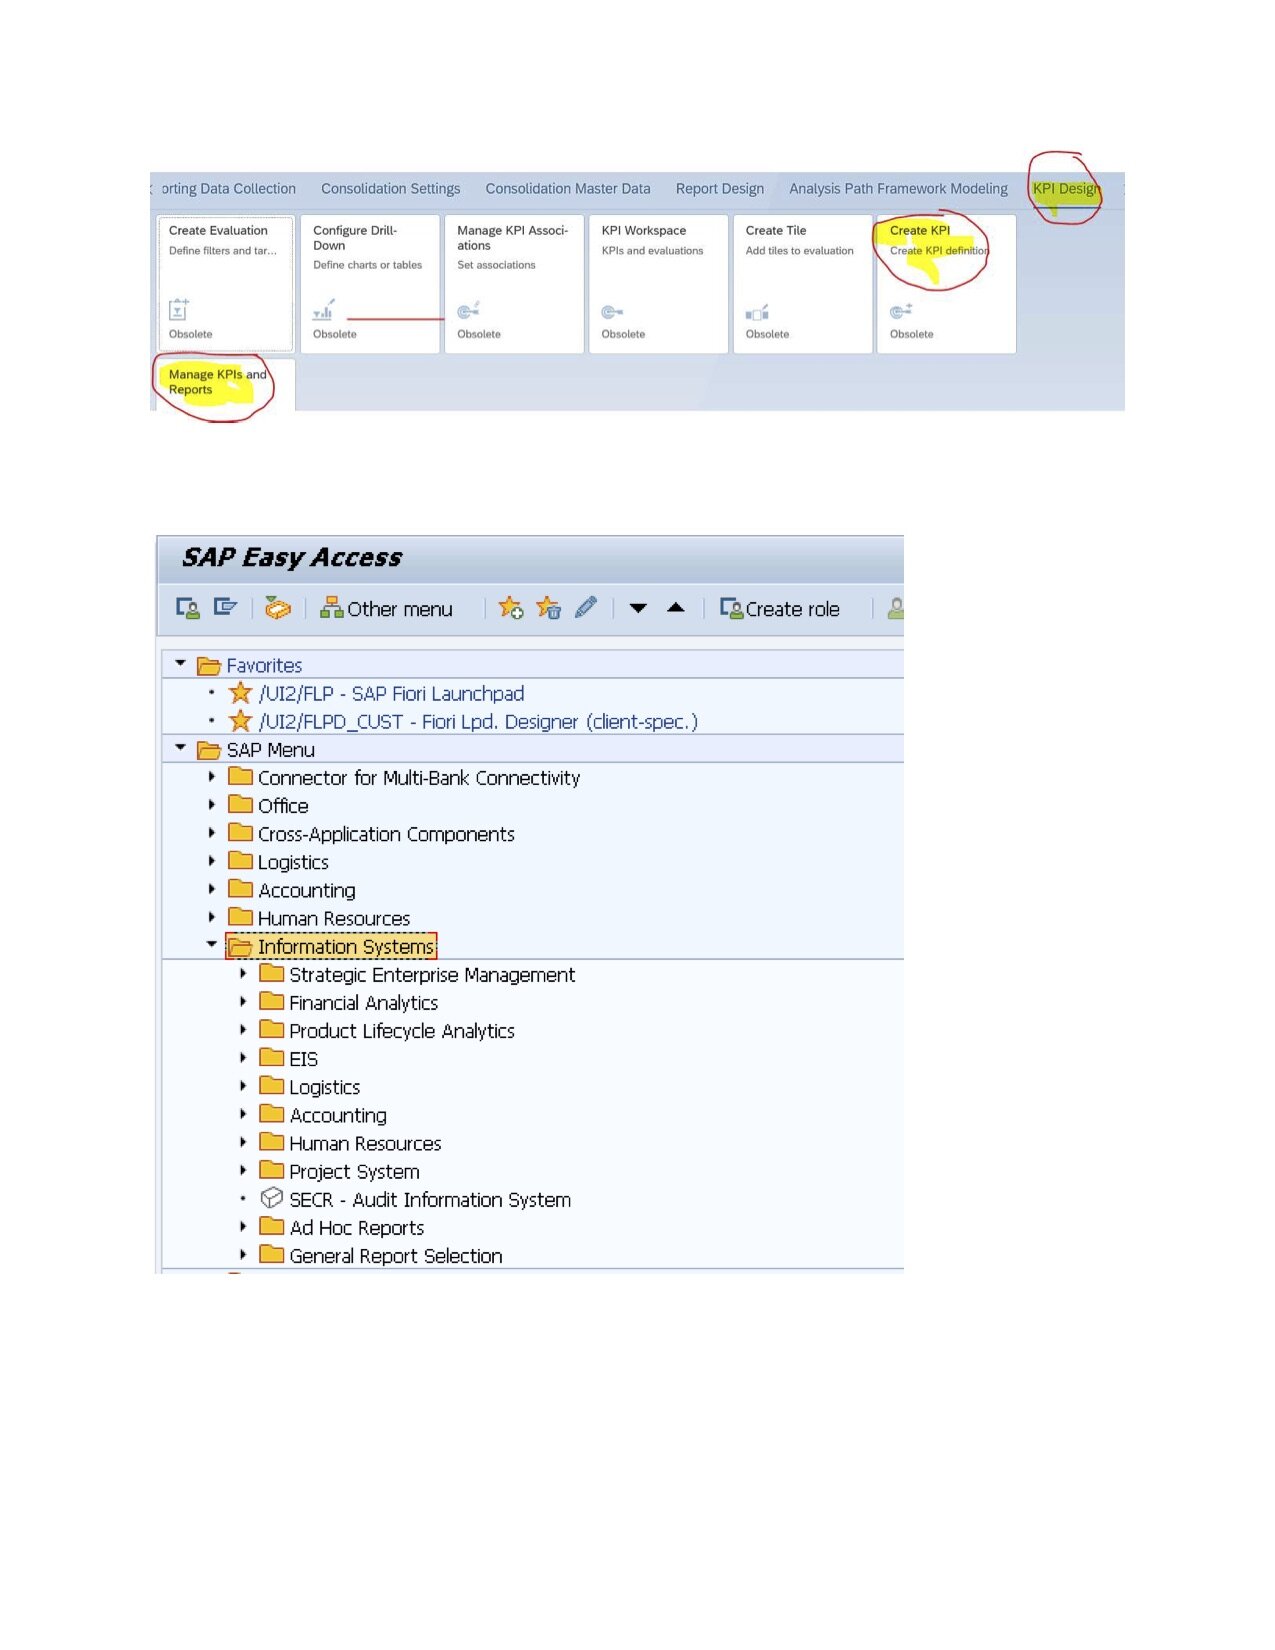Expand the Project System folder
The height and width of the screenshot is (1650, 1275).
coord(243,1170)
